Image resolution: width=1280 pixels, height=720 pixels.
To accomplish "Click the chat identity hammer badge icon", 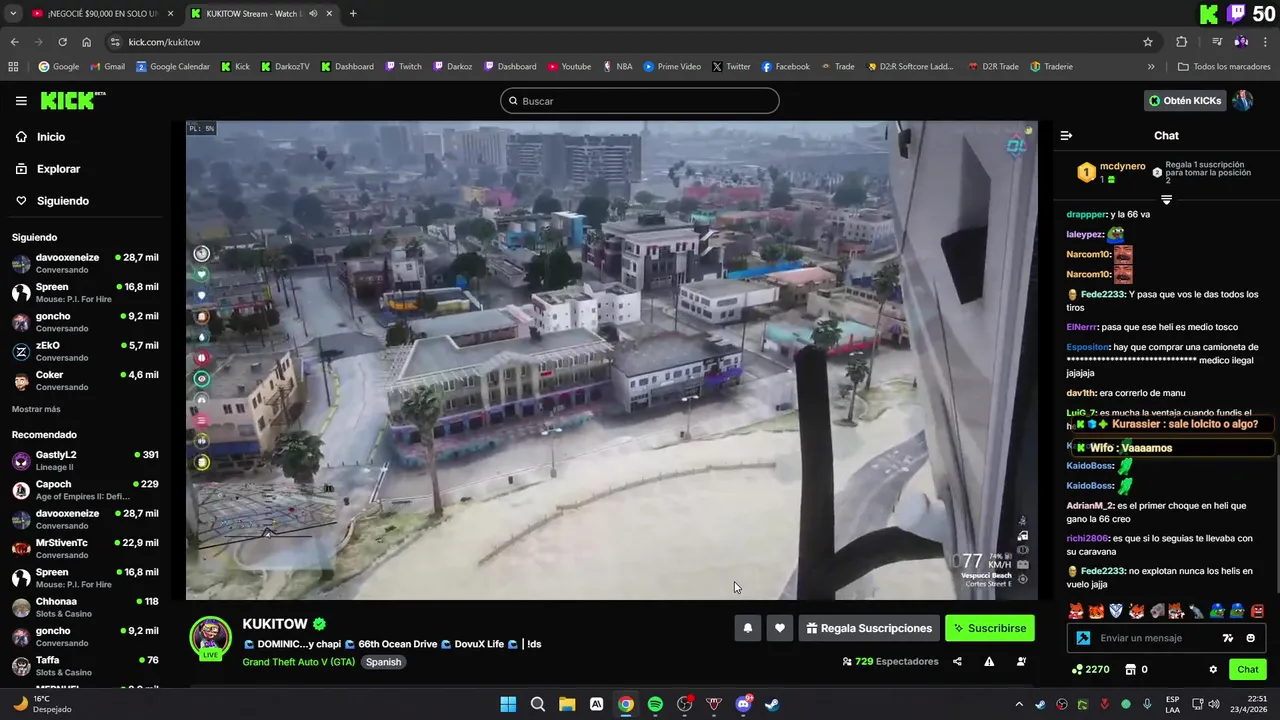I will click(1083, 638).
